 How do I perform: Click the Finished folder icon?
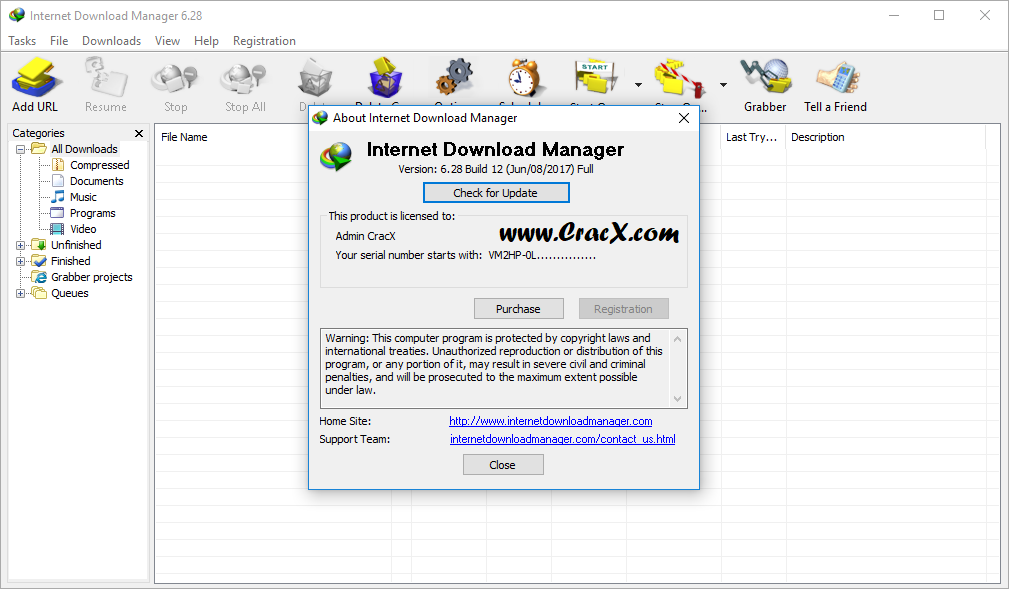(x=39, y=261)
